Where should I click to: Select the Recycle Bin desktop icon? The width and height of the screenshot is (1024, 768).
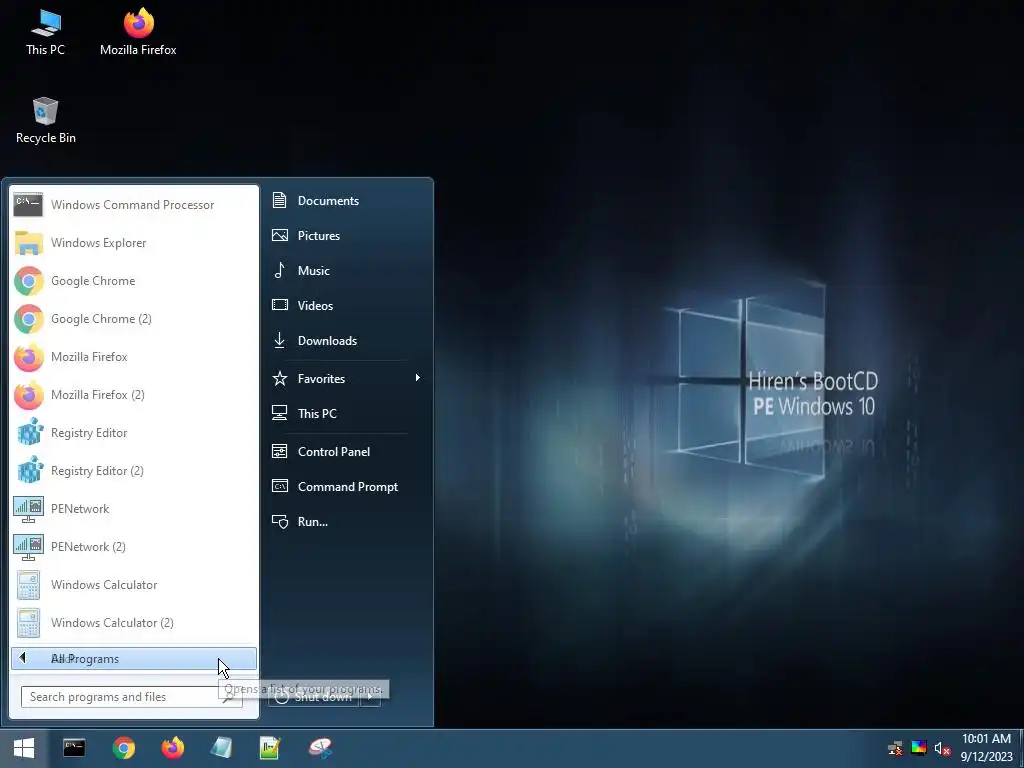pyautogui.click(x=46, y=120)
